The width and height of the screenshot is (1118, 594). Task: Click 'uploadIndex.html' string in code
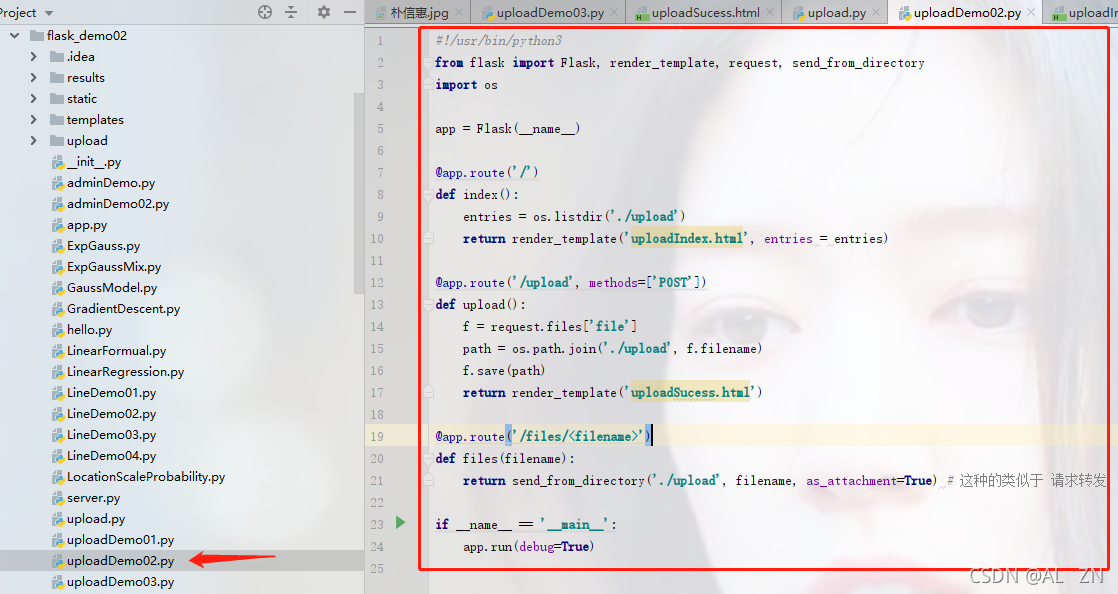pyautogui.click(x=687, y=238)
